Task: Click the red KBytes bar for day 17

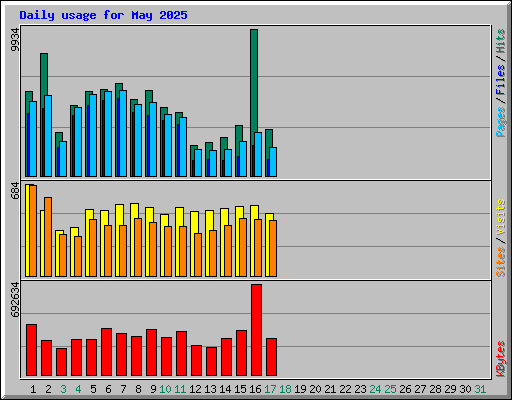Action: (x=271, y=357)
